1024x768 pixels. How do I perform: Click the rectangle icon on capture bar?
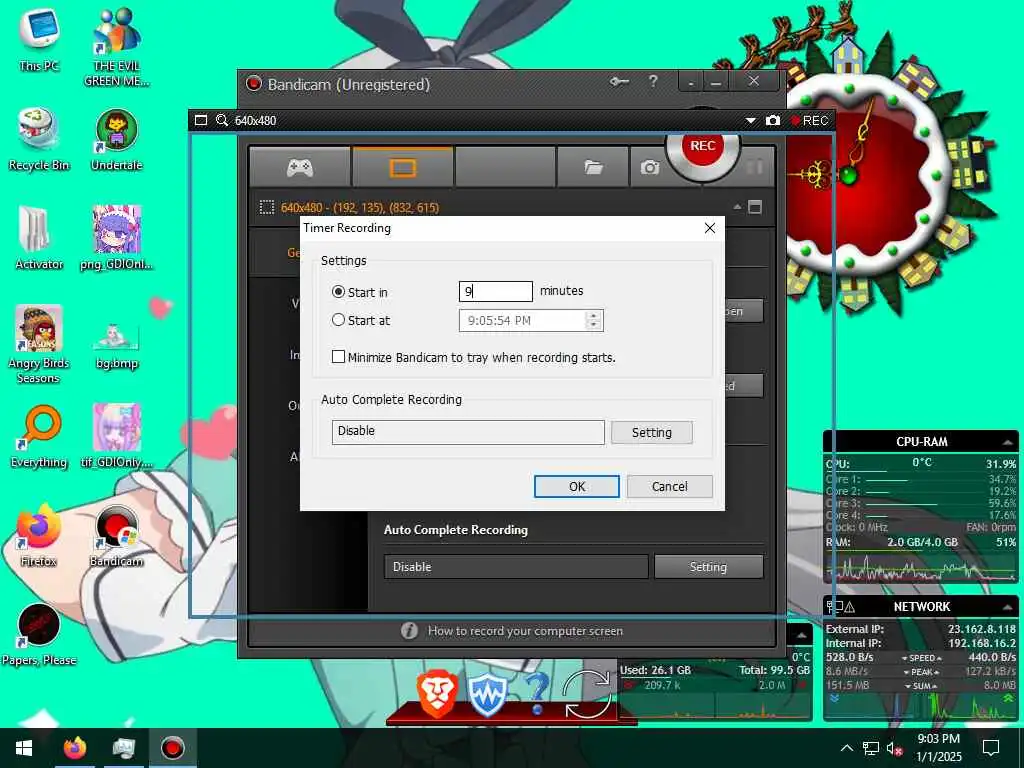click(201, 120)
